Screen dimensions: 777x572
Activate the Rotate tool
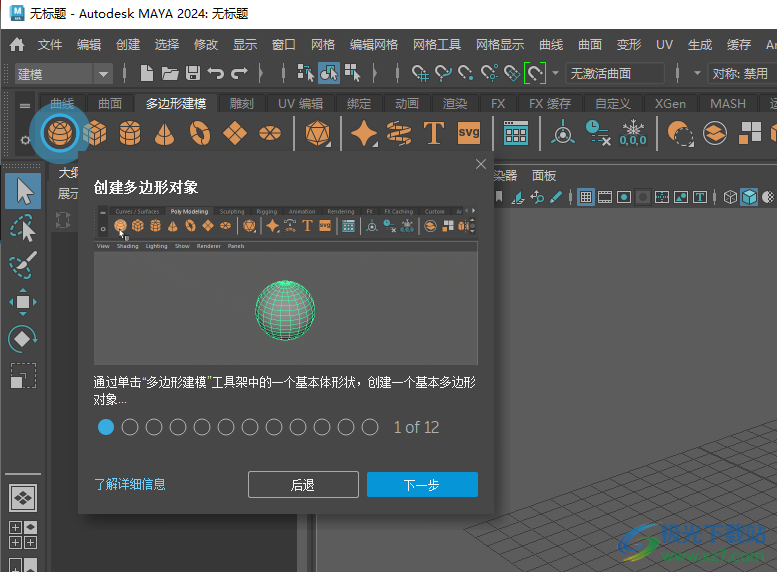tap(23, 339)
